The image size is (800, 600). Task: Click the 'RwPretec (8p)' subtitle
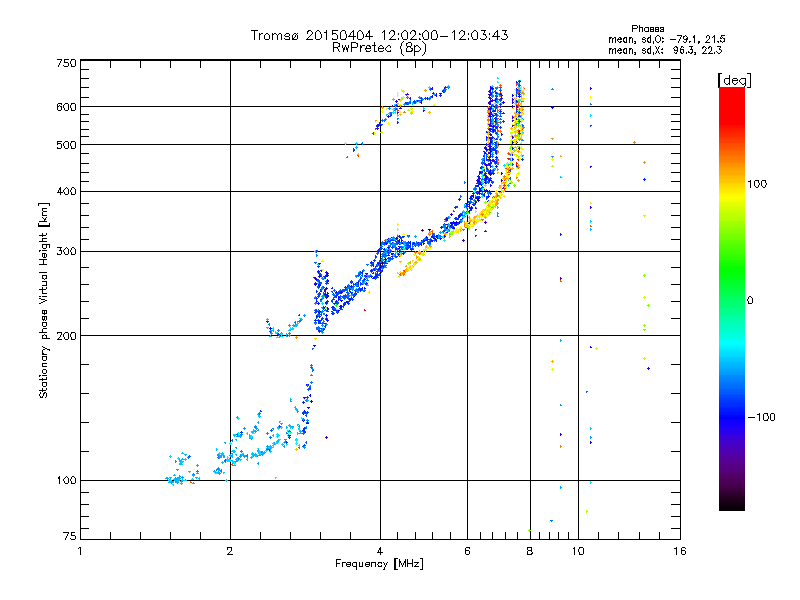[379, 48]
